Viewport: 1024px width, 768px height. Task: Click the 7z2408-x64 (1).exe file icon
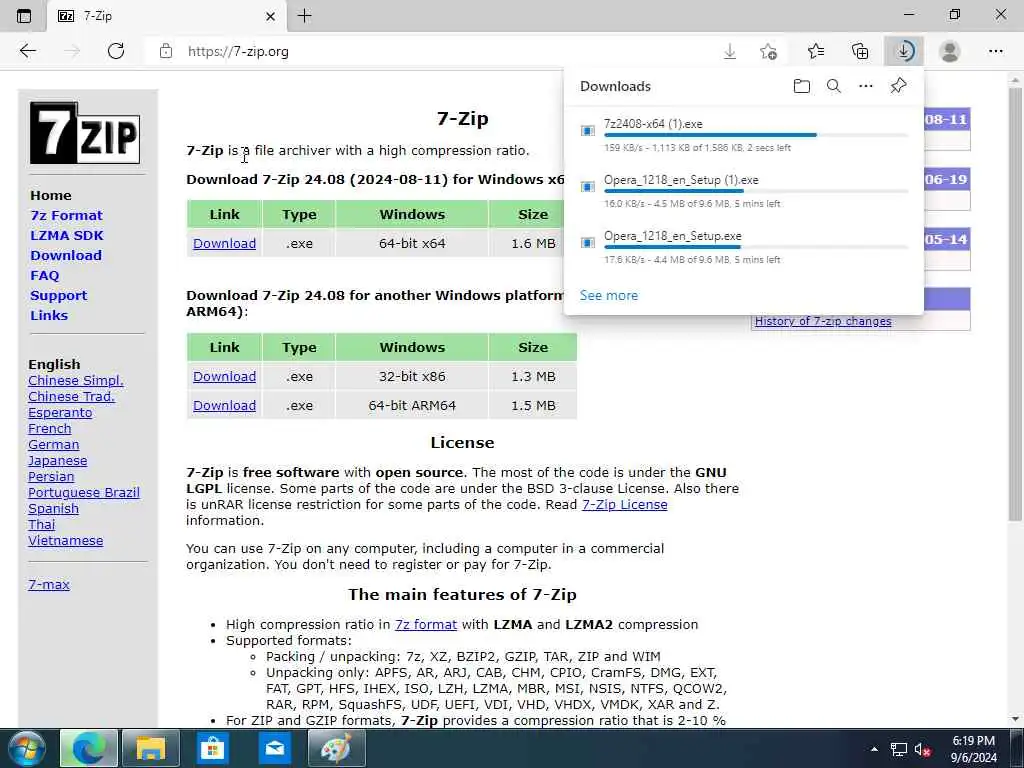click(x=588, y=131)
